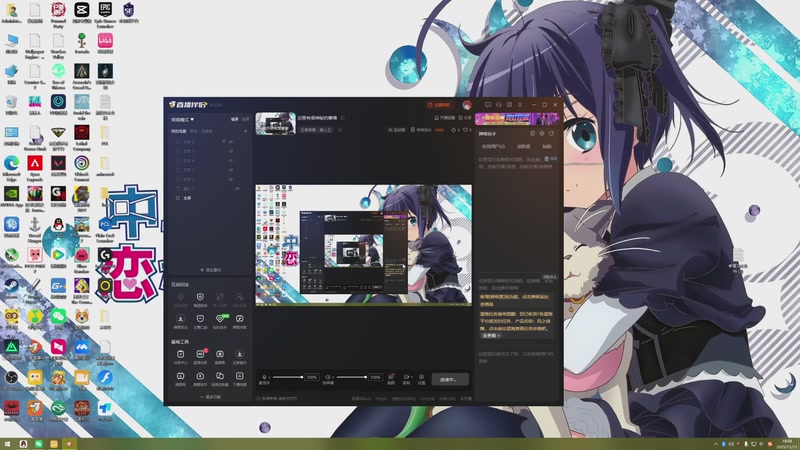The height and width of the screenshot is (450, 800).
Task: Open the microphone device dropdown arrow
Action: [269, 377]
